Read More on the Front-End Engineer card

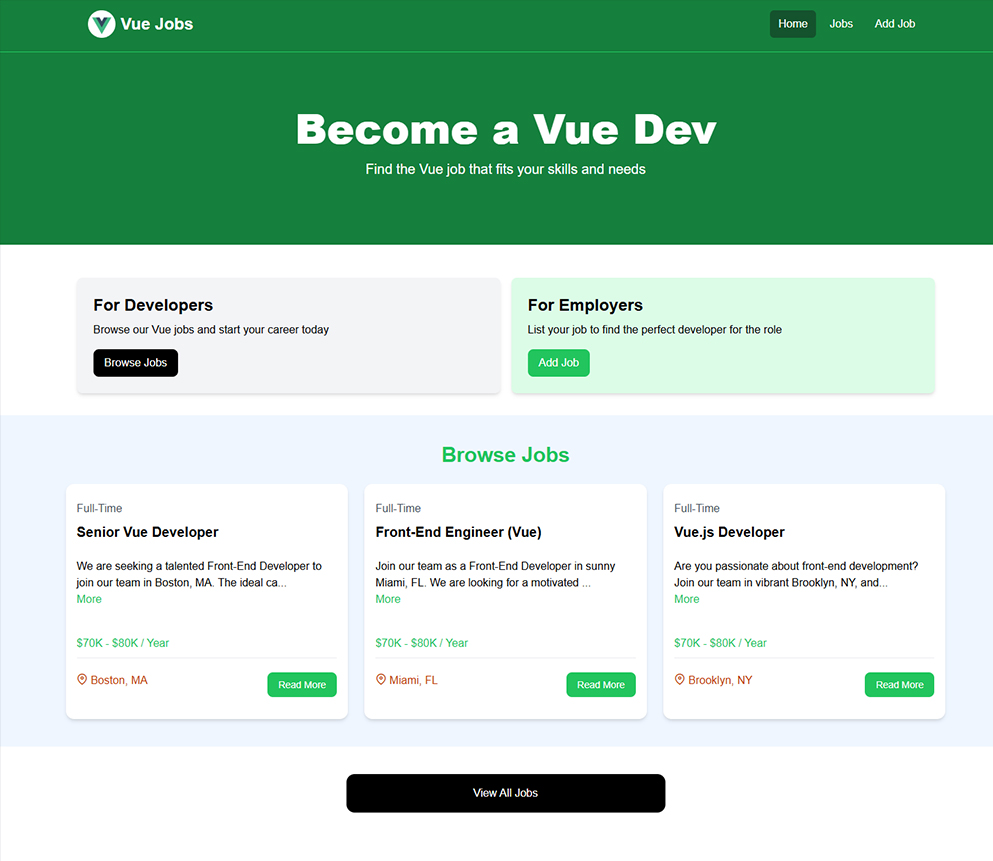point(601,684)
